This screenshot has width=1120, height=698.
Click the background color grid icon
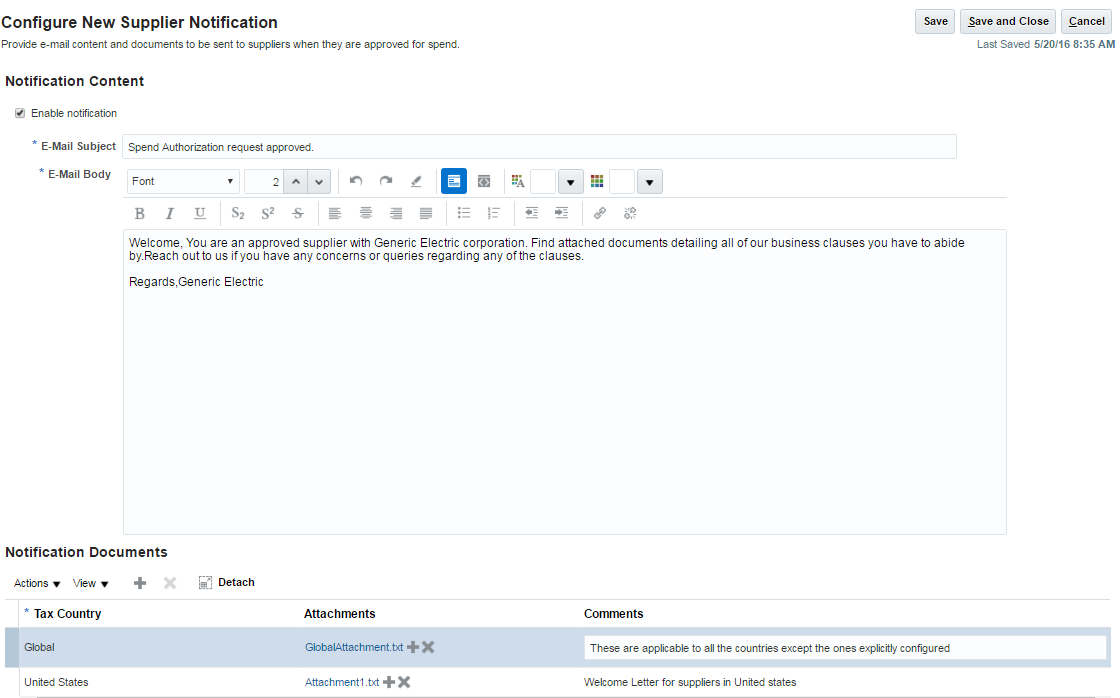pyautogui.click(x=597, y=181)
